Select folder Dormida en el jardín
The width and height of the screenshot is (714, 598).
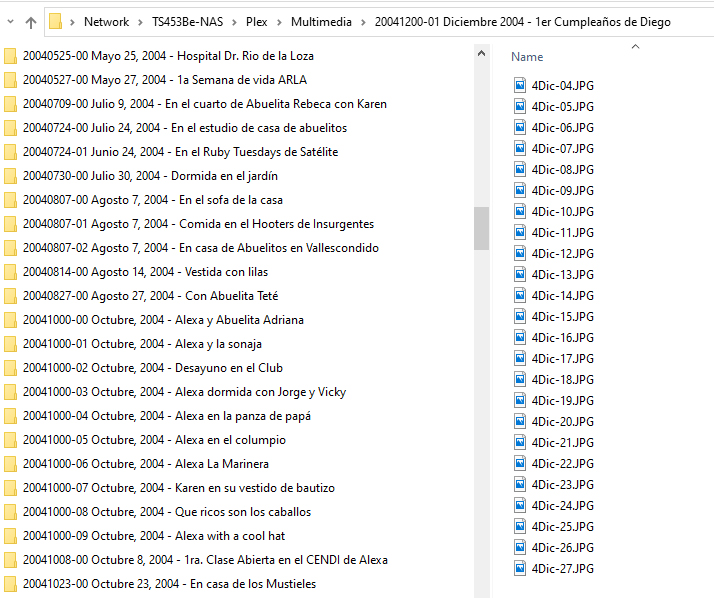(150, 176)
